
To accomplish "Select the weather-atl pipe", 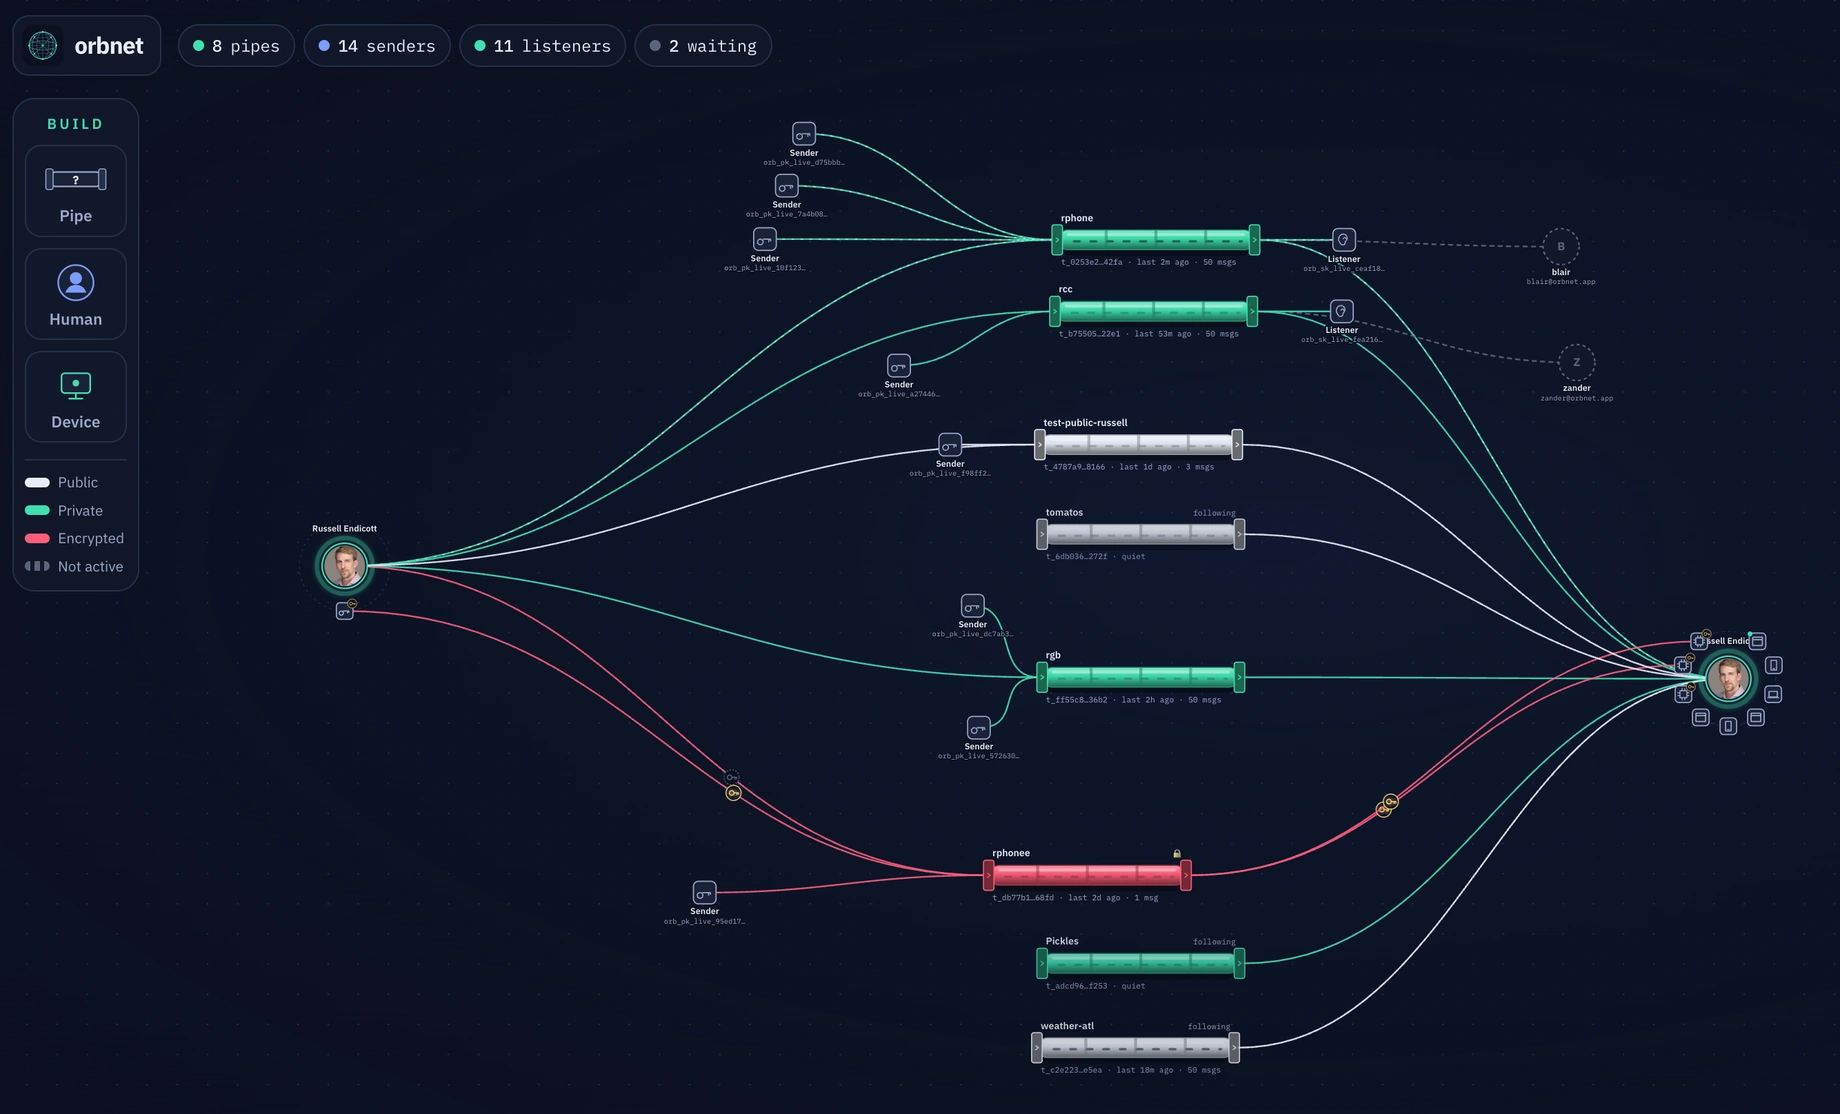I will tap(1135, 1047).
